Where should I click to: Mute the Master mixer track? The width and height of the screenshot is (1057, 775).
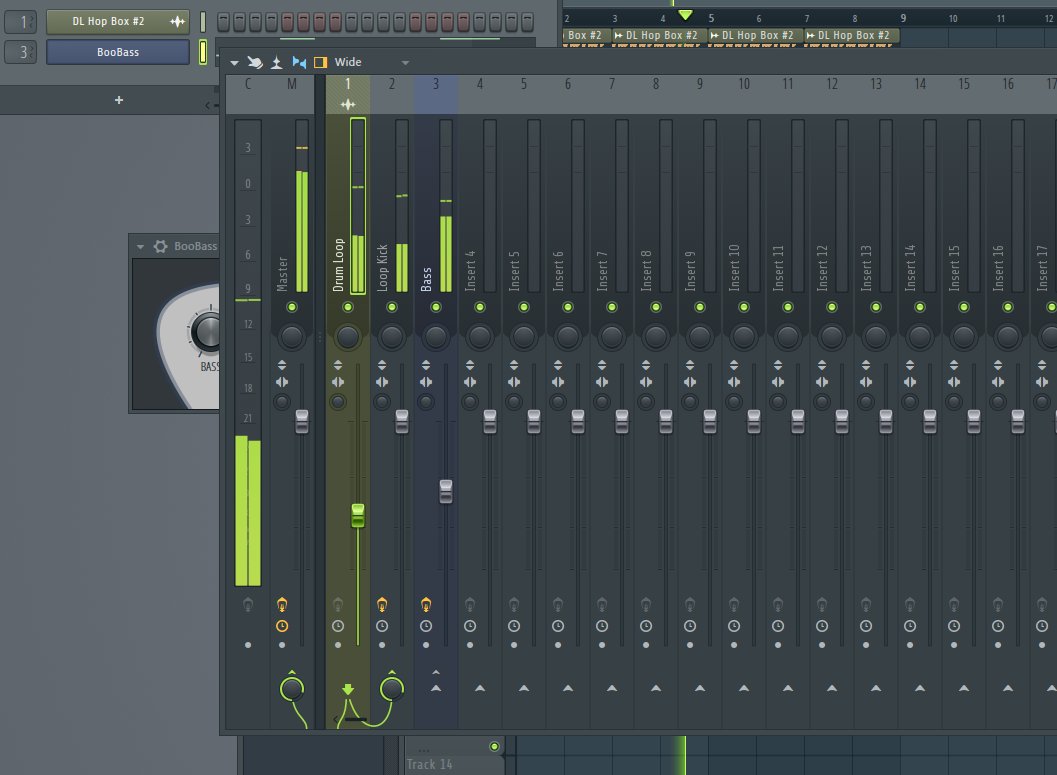click(292, 307)
